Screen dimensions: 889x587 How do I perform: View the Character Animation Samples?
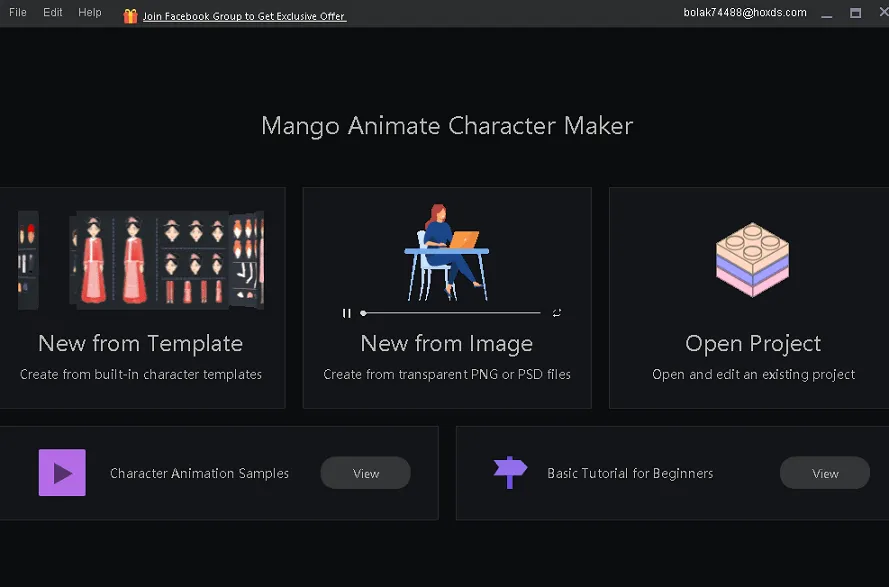pos(365,473)
